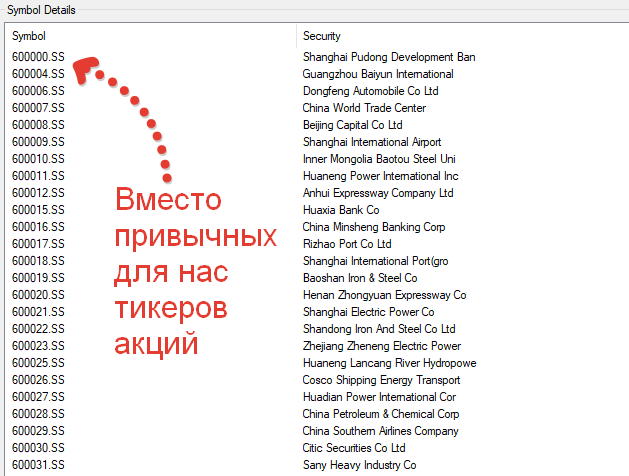Select the 600006.SS symbol entry
629x476 pixels.
38,91
